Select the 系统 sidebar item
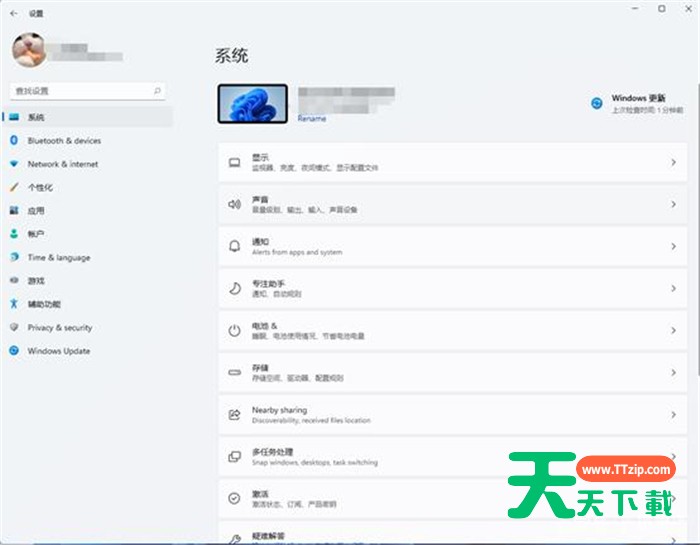This screenshot has width=700, height=545. coord(88,117)
